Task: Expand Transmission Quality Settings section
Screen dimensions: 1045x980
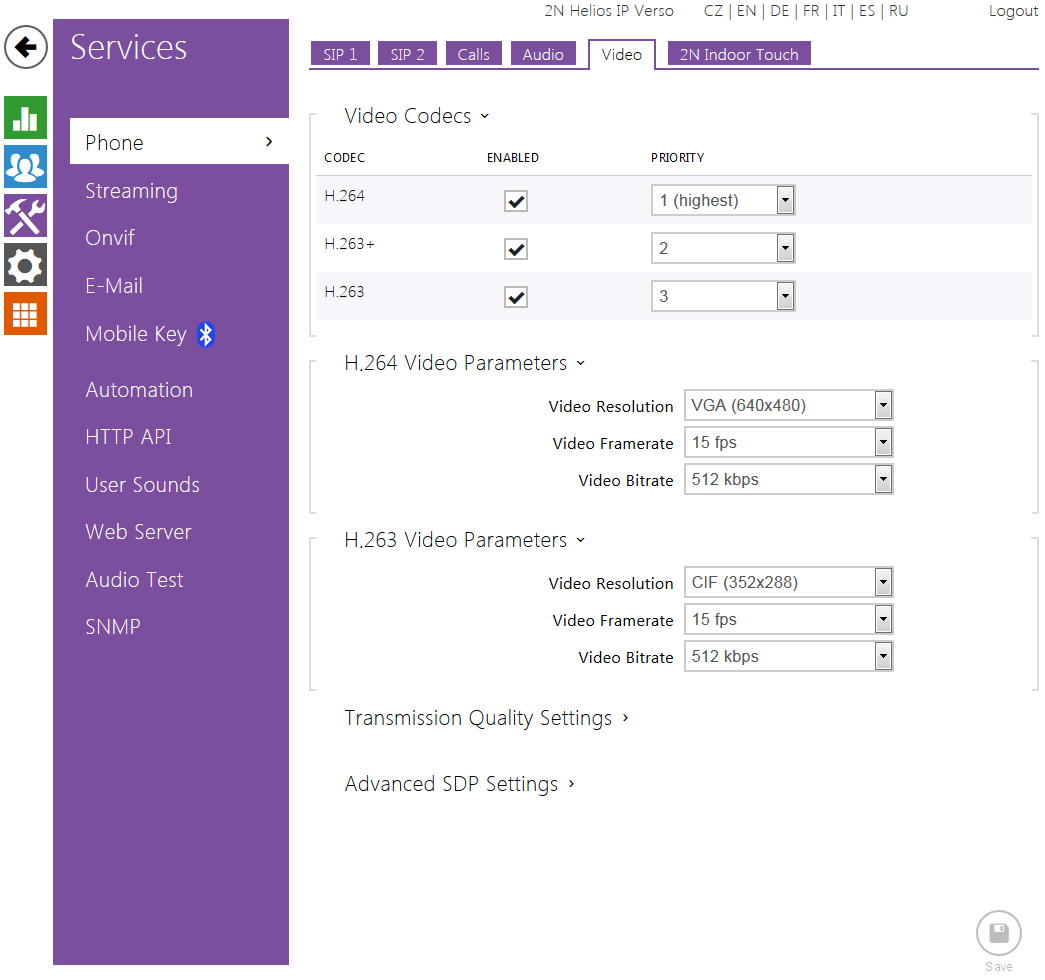Action: click(x=486, y=719)
